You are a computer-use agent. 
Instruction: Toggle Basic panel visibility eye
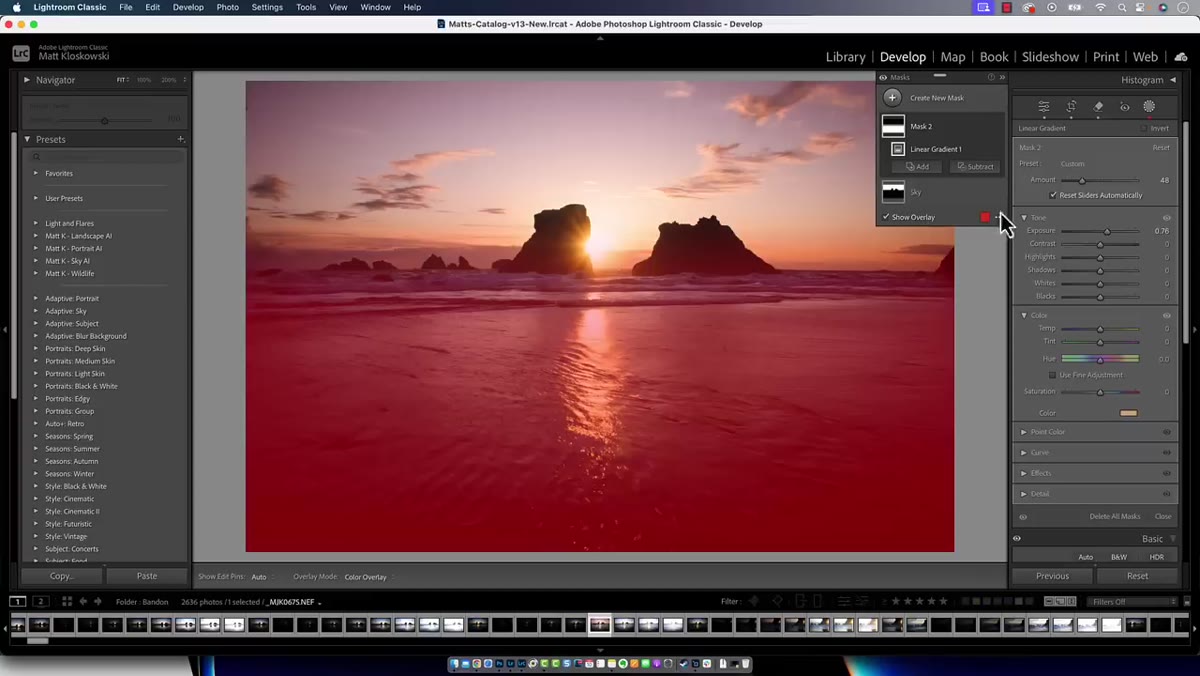click(x=1017, y=539)
